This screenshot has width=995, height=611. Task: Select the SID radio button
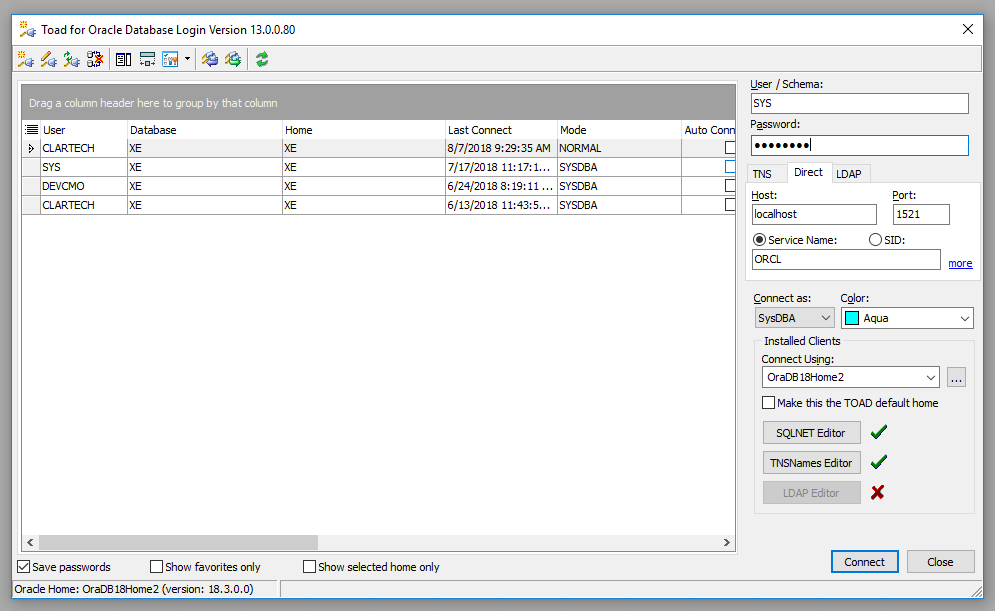875,240
